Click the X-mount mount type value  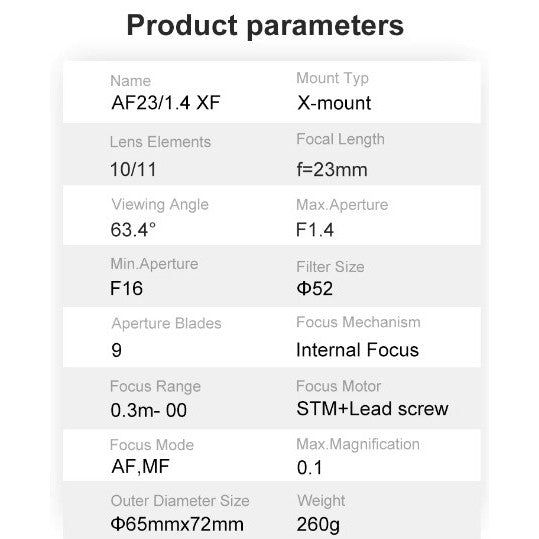click(x=334, y=103)
